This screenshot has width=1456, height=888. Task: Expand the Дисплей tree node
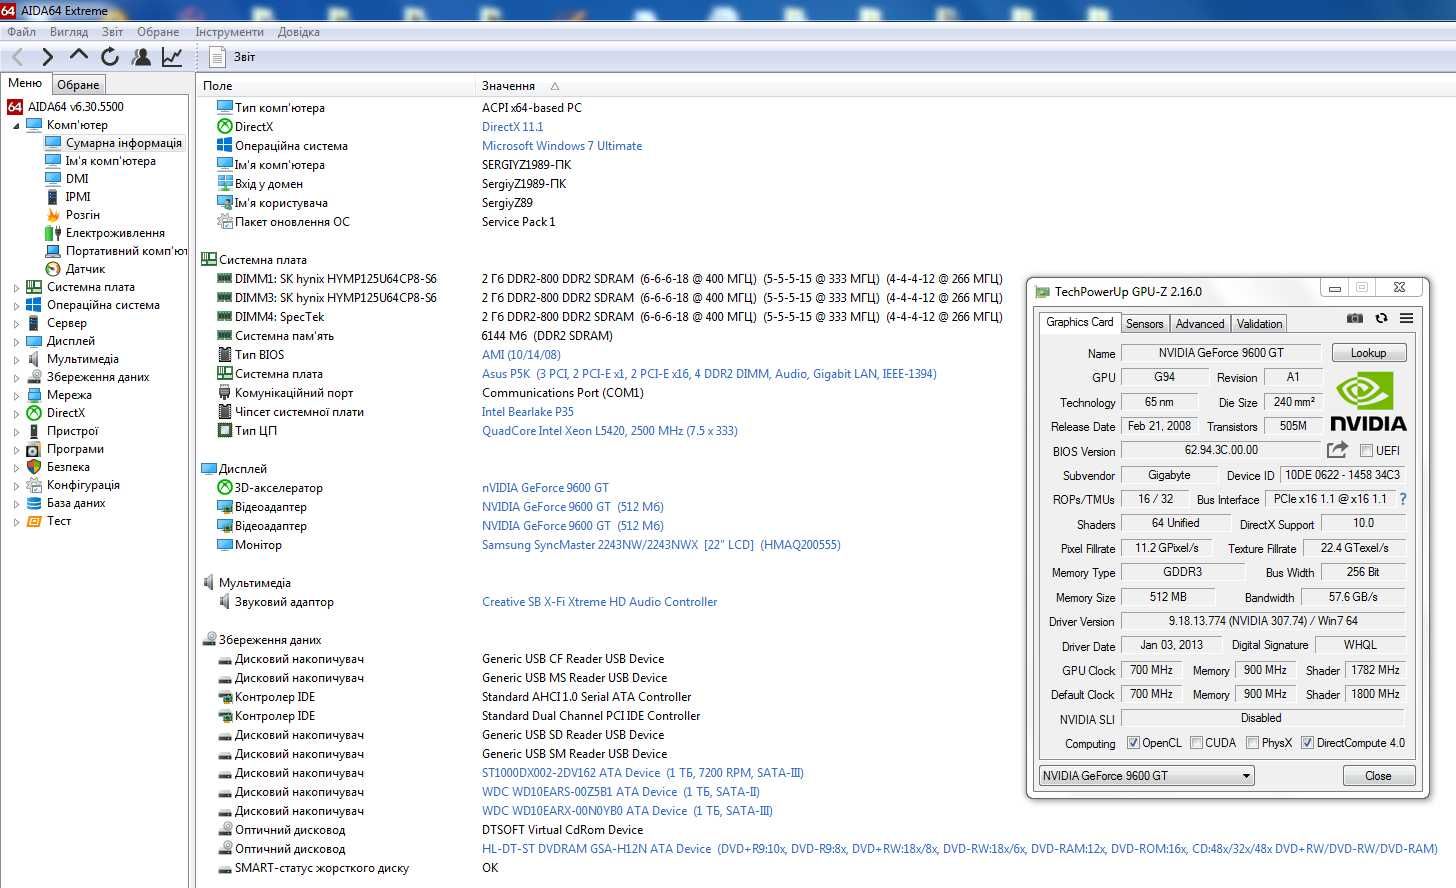click(x=16, y=342)
